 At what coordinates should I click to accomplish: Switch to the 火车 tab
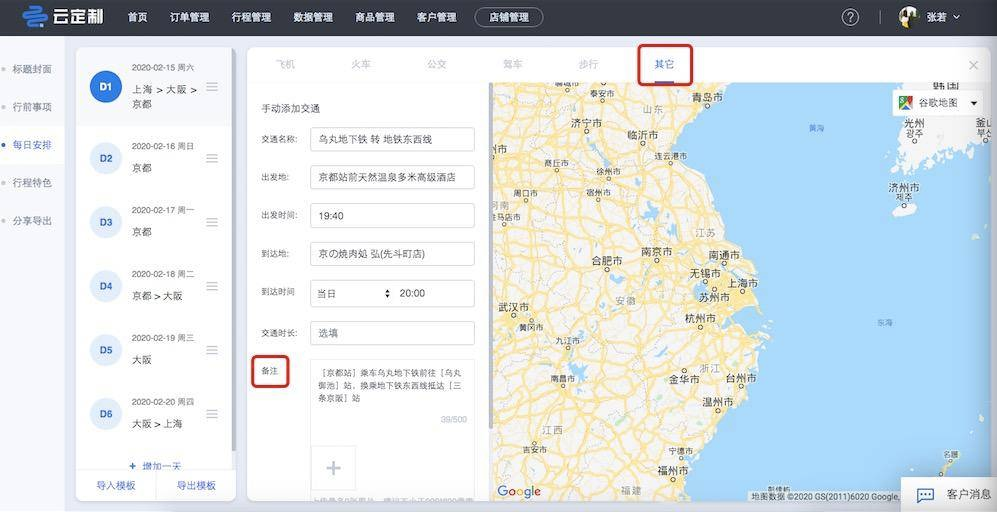coord(361,64)
